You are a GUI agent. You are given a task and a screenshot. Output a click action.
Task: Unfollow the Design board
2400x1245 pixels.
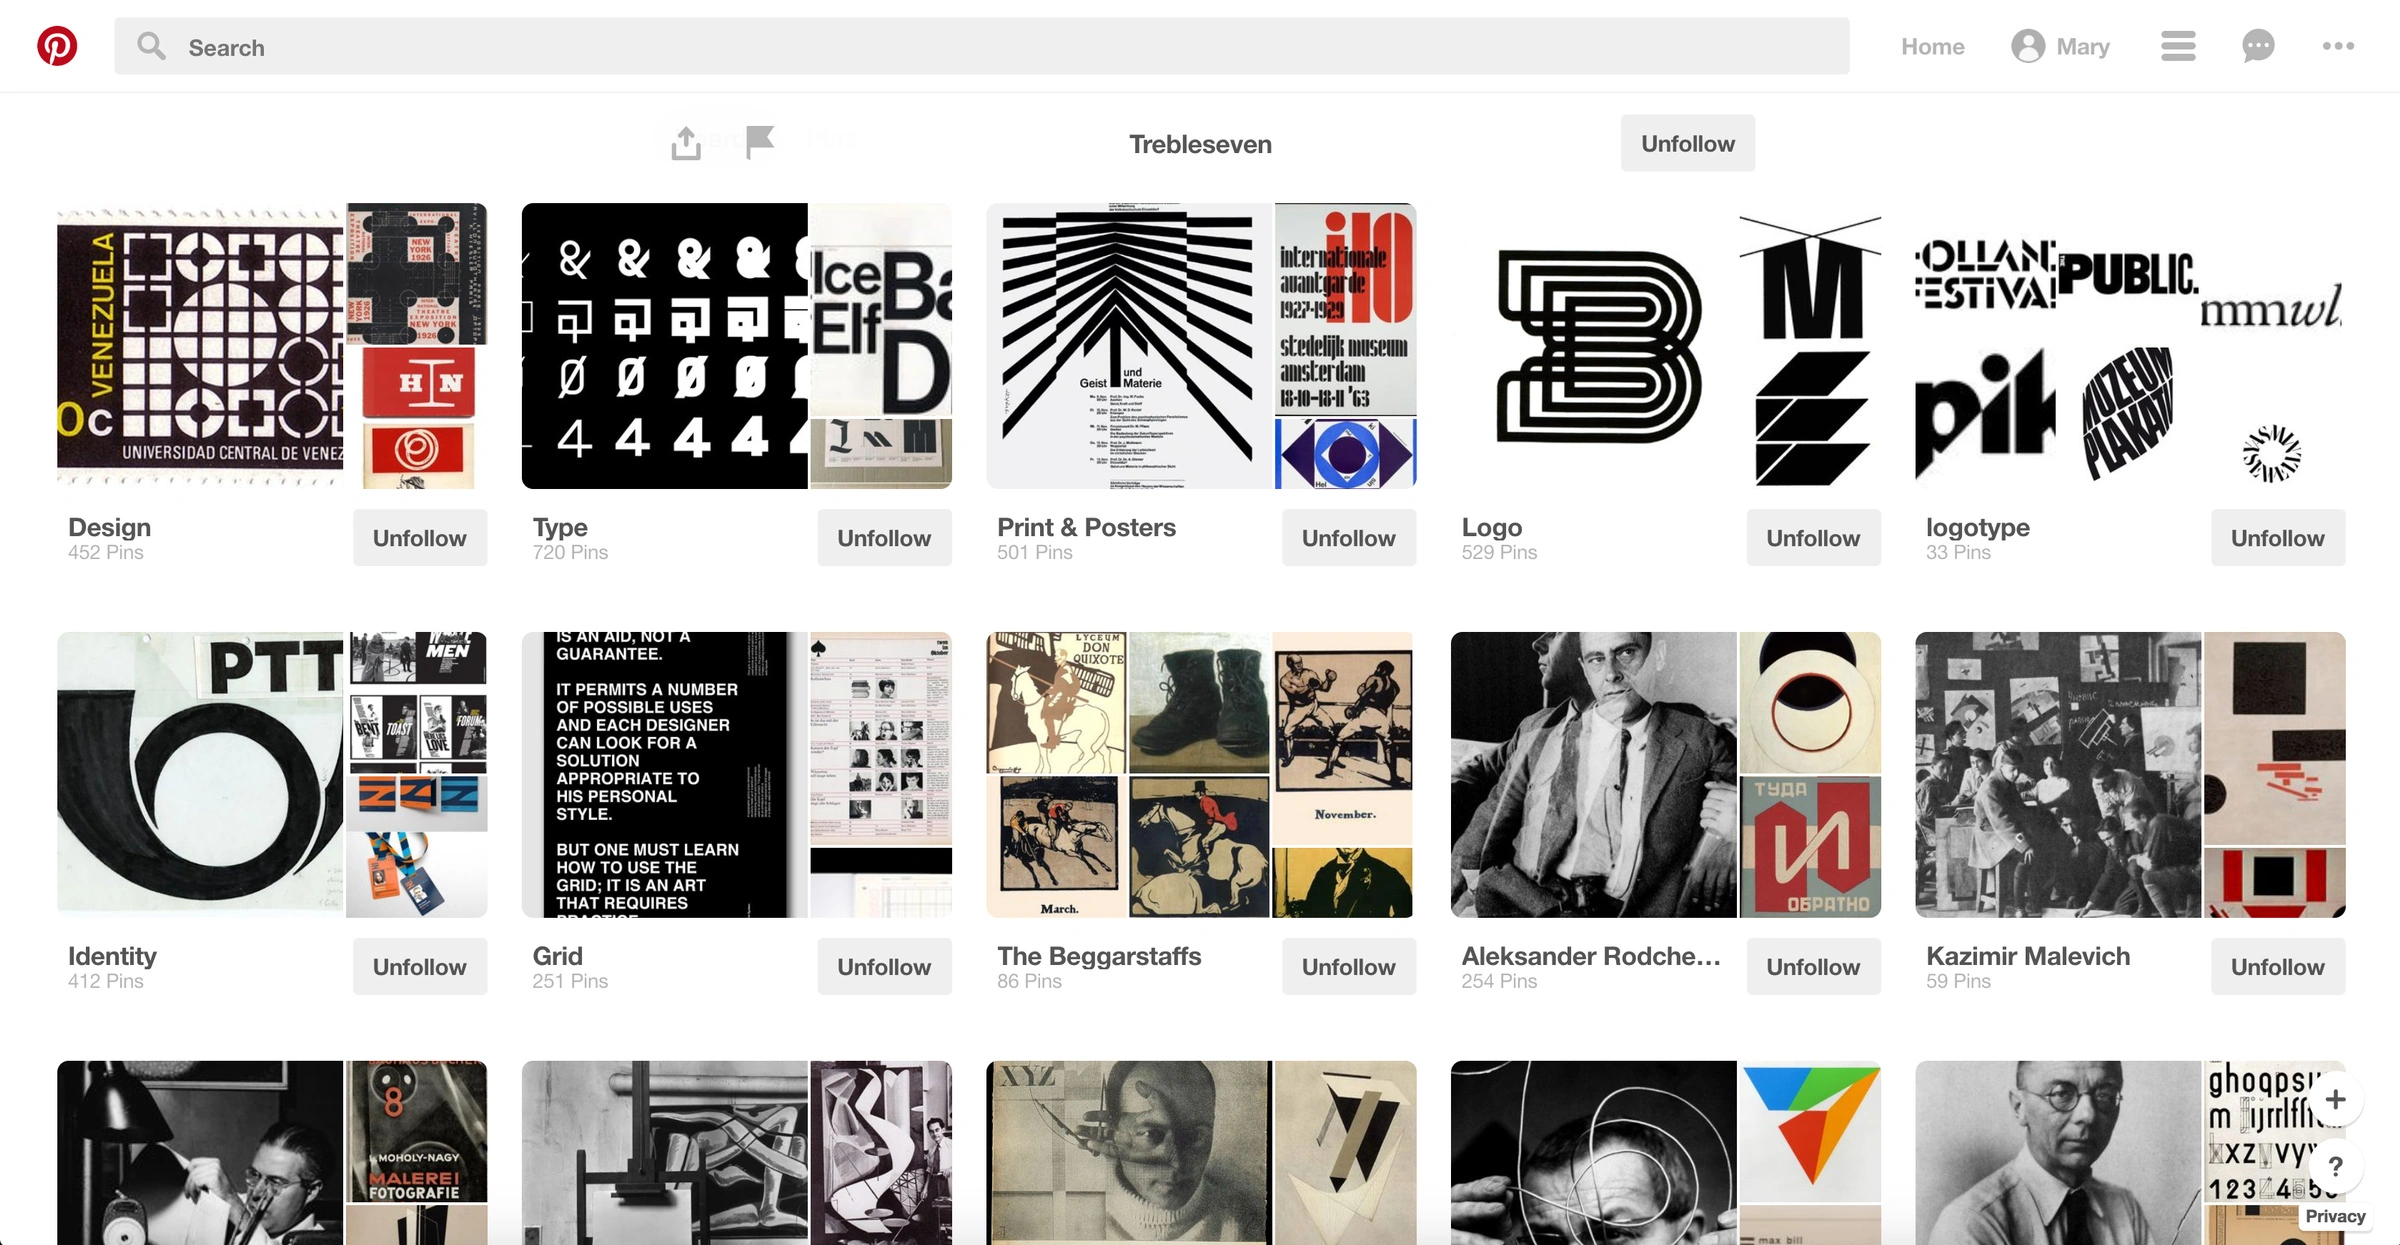tap(419, 538)
